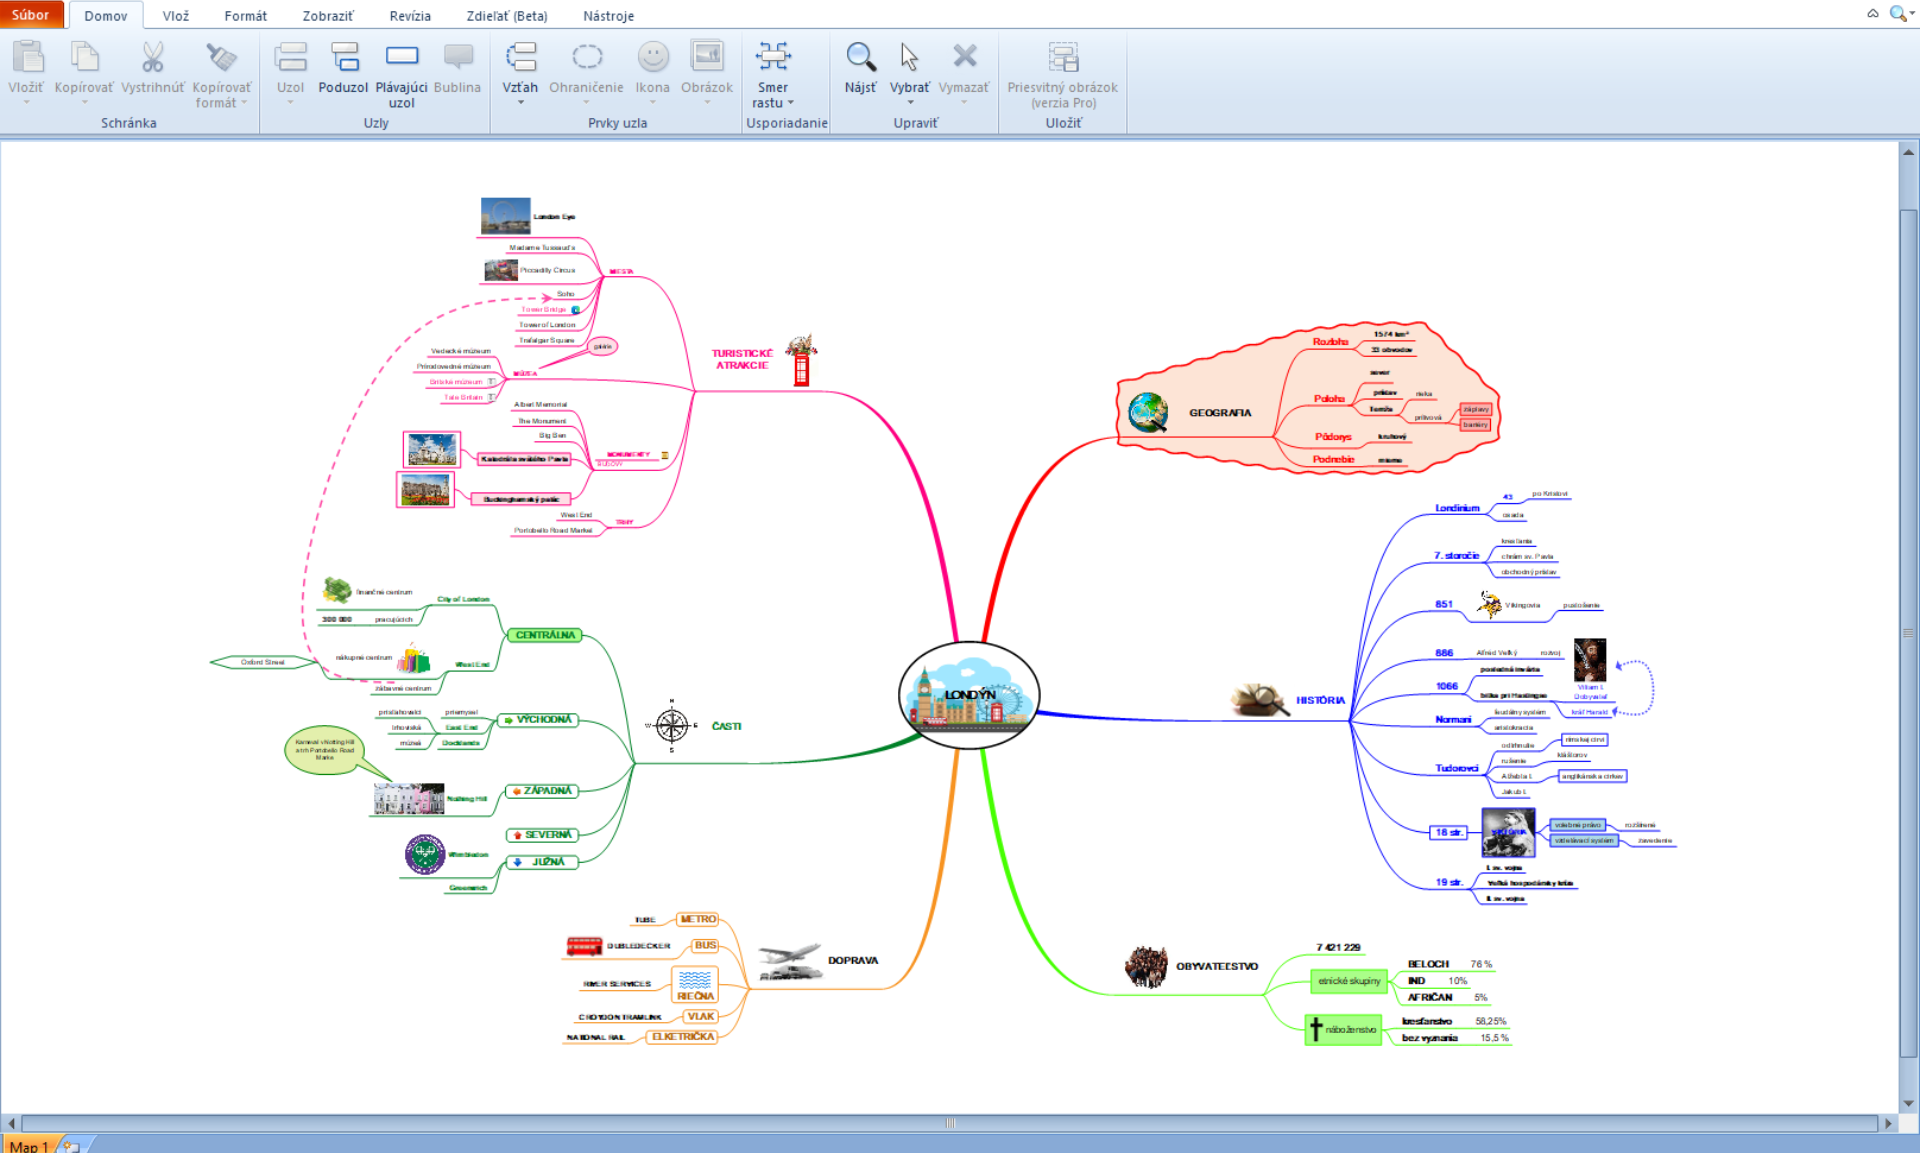1920x1159 pixels.
Task: Click the Vzťah relationship icon
Action: [x=520, y=58]
